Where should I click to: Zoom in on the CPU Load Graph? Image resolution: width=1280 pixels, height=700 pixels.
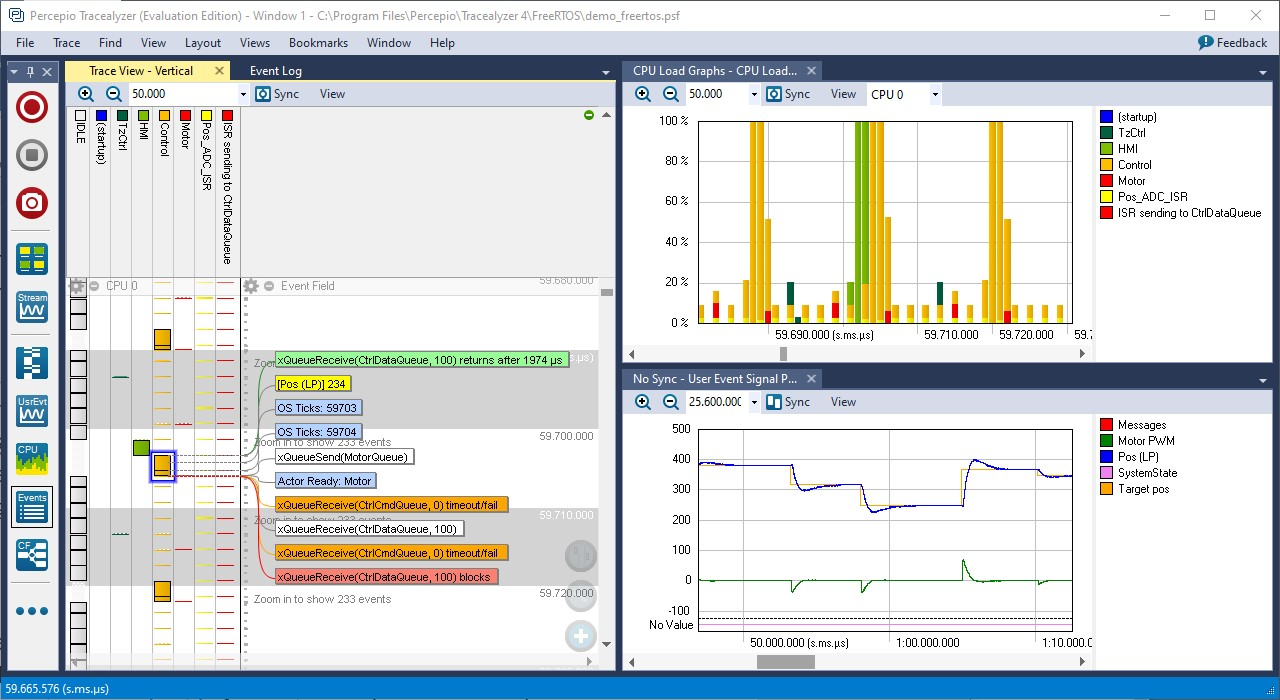pos(643,94)
